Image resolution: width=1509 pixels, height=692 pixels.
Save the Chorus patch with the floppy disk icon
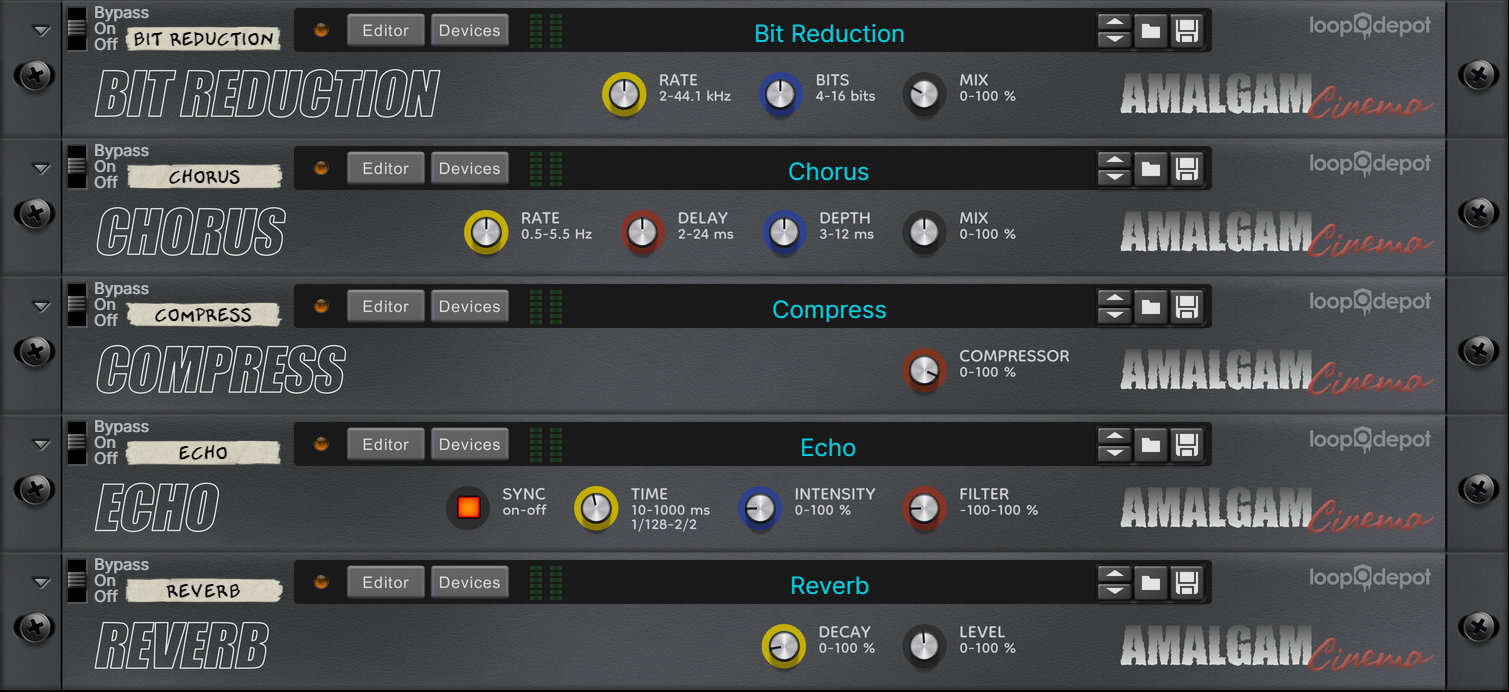click(x=1187, y=169)
